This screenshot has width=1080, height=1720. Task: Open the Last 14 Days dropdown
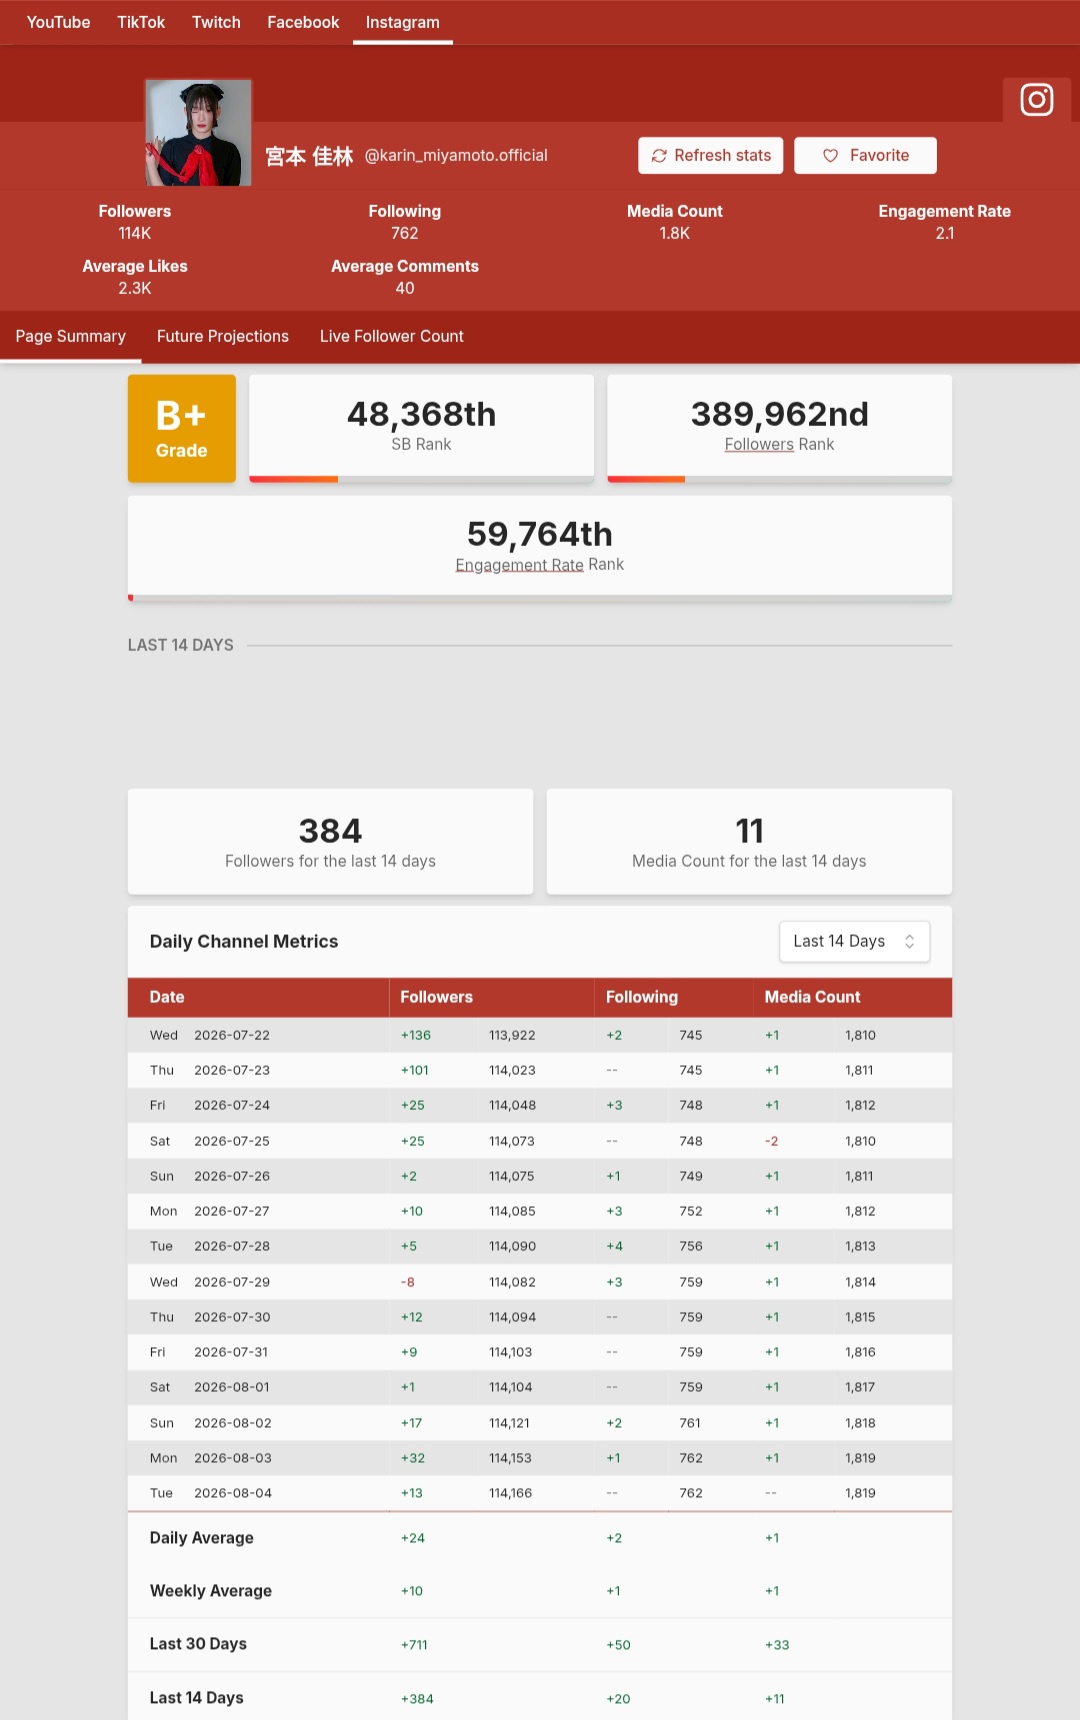tap(854, 941)
